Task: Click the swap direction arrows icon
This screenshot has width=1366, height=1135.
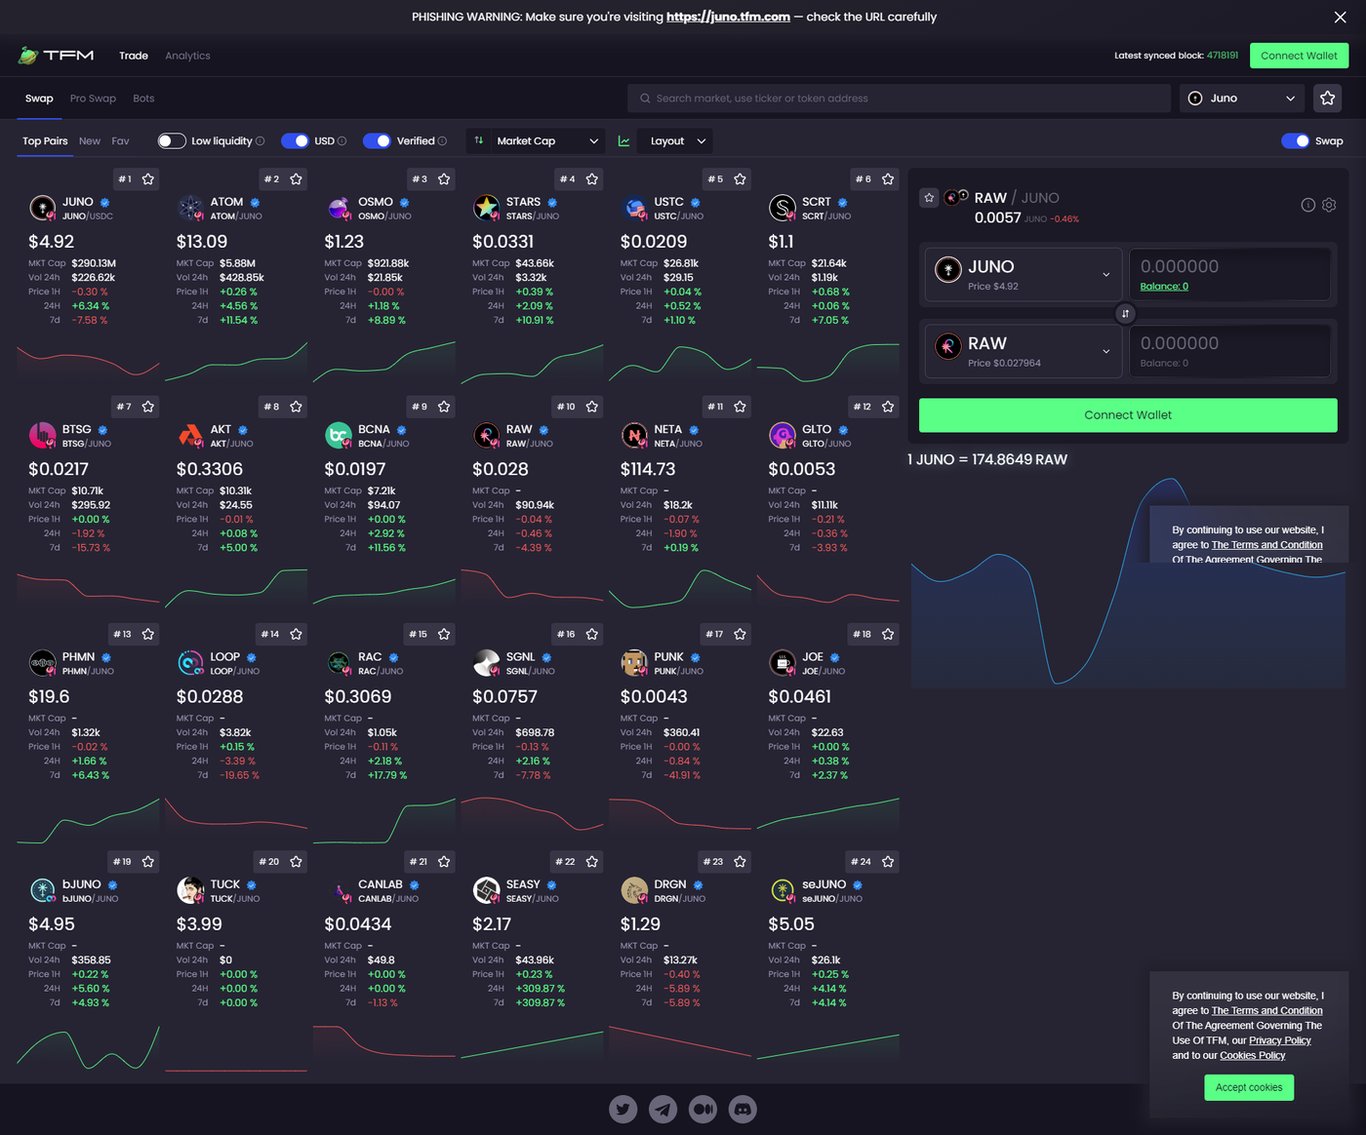Action: (x=1125, y=314)
